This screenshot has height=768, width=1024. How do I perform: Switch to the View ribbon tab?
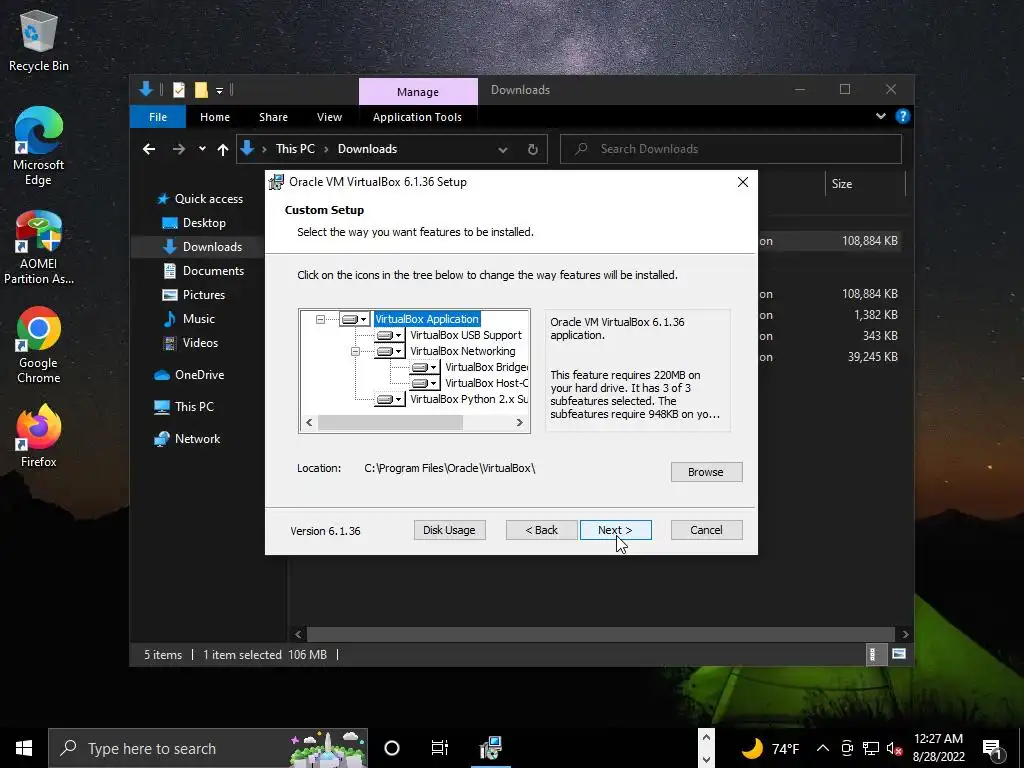point(329,117)
